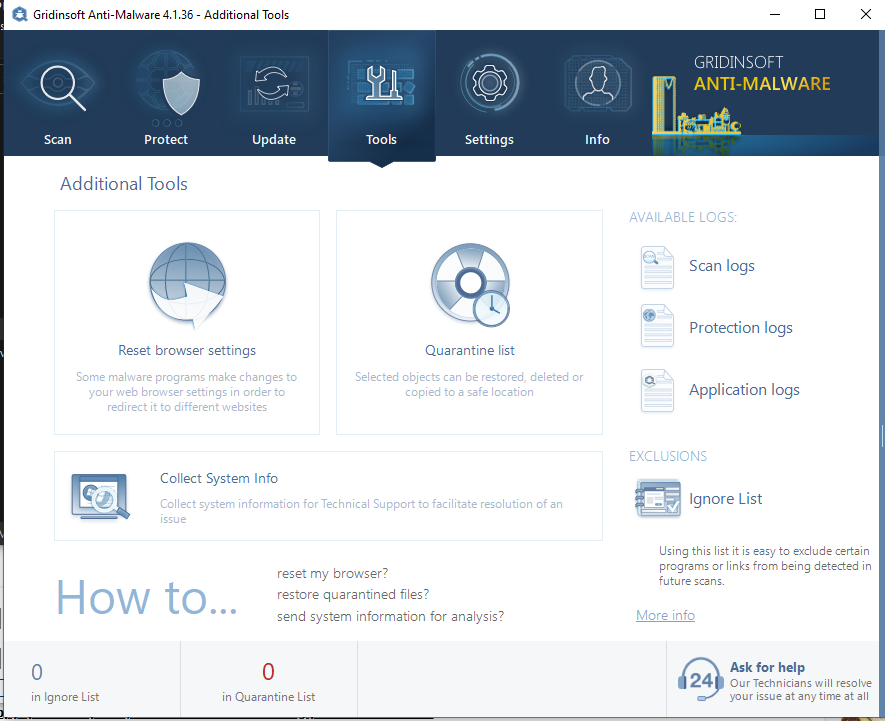Click the More info link
885x721 pixels.
[x=665, y=615]
